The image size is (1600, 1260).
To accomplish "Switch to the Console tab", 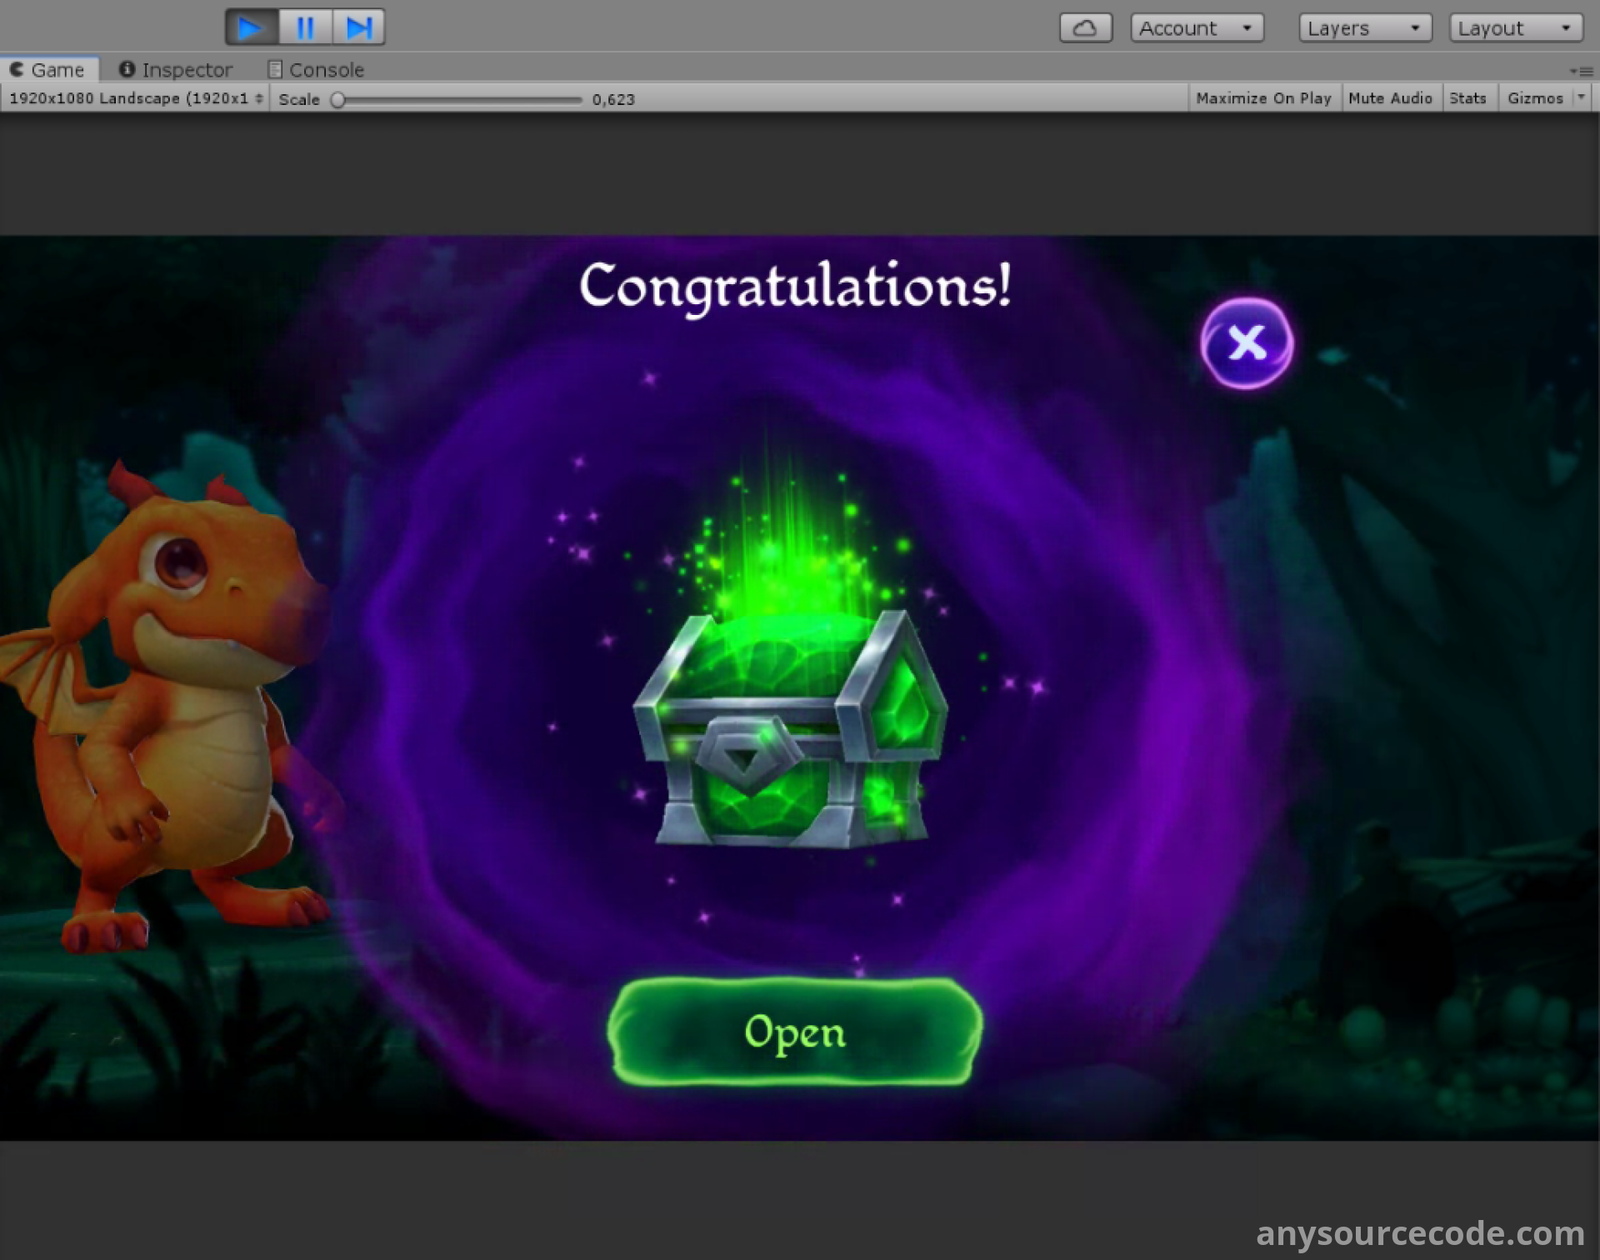I will pos(316,70).
